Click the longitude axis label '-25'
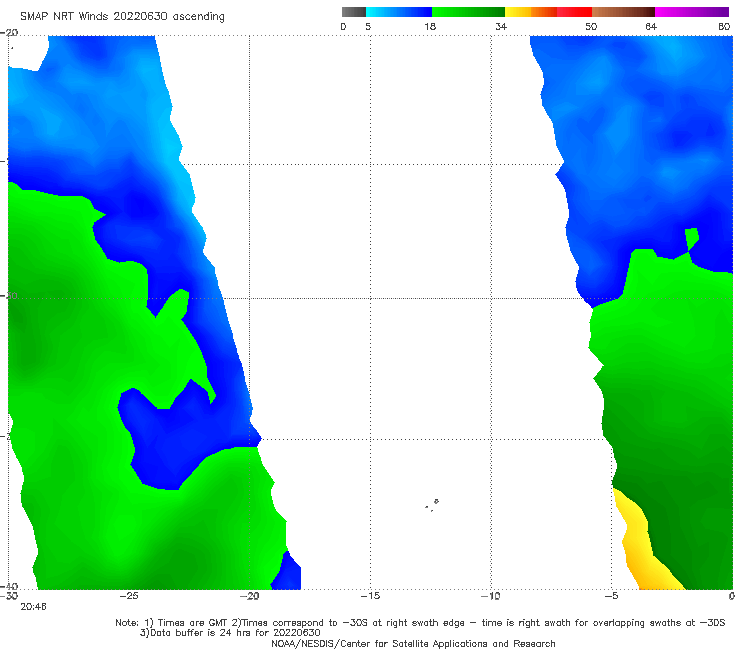 point(129,596)
